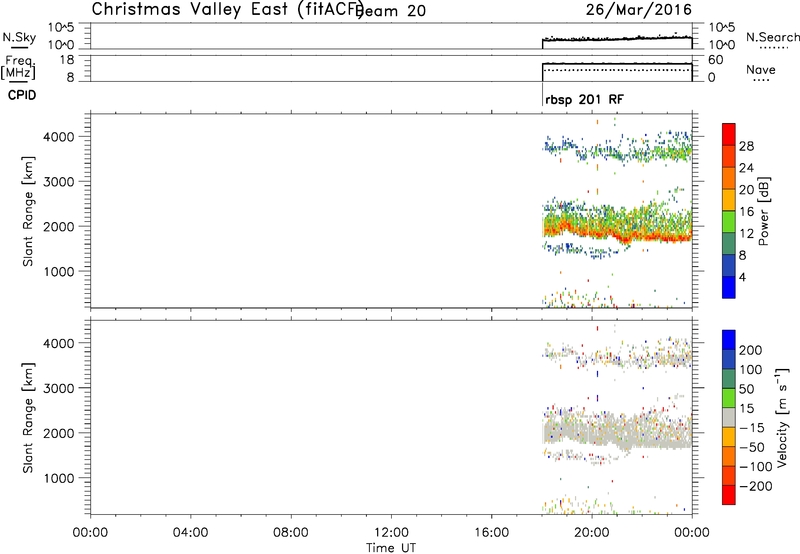
Task: Click 'Slant Range [km]' label of velocity panel
Action: pos(28,418)
